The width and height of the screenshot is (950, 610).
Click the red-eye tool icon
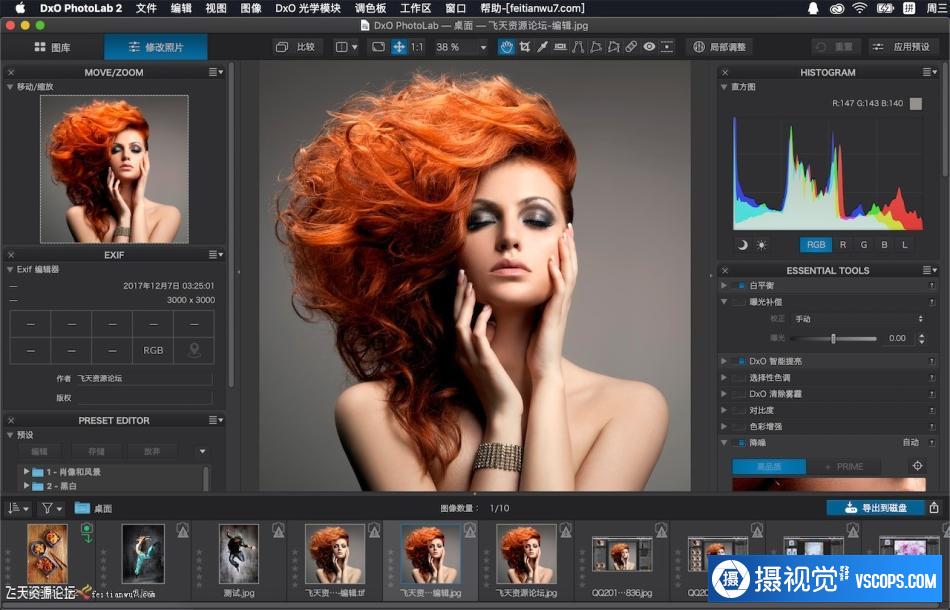coord(649,47)
